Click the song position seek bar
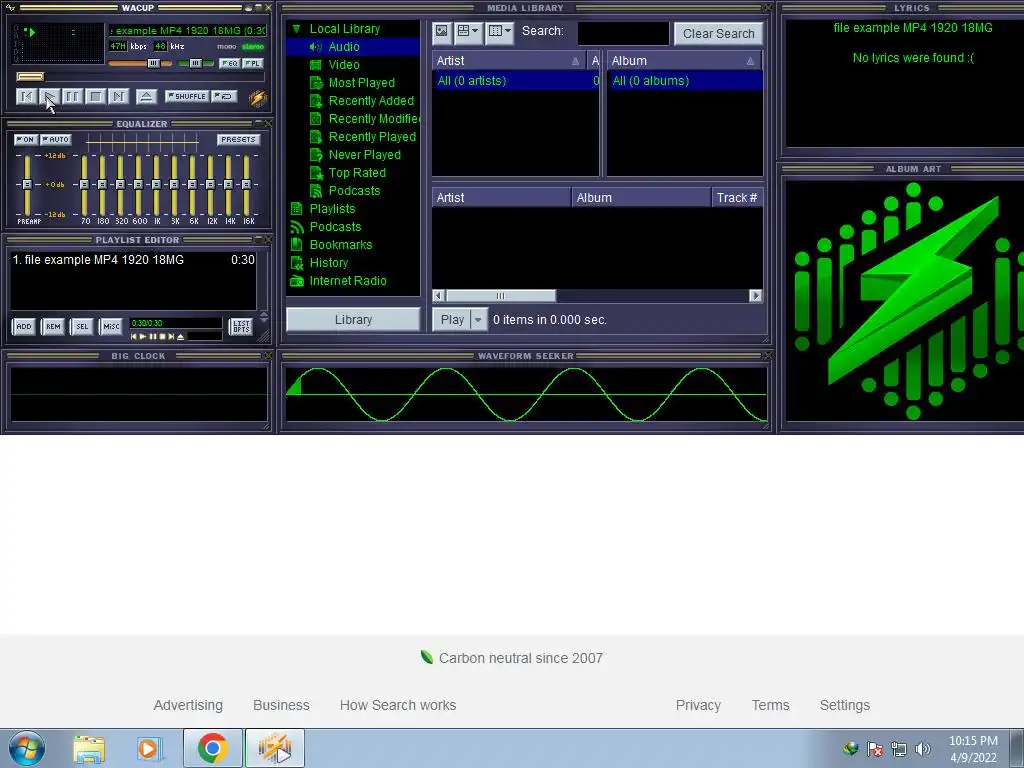The width and height of the screenshot is (1024, 768). [140, 77]
